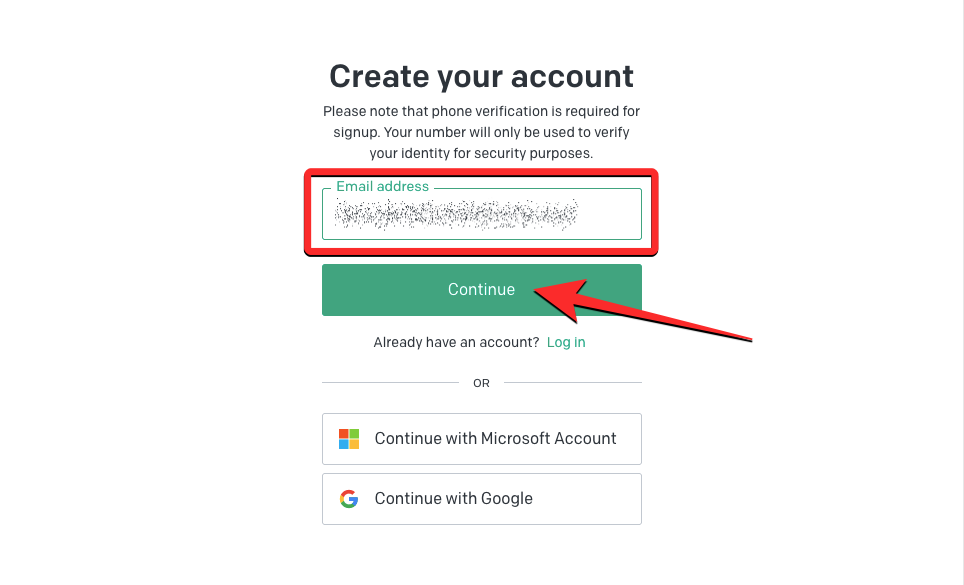Choose Continue with Microsoft Account
Screen dimensions: 964x585
click(481, 439)
